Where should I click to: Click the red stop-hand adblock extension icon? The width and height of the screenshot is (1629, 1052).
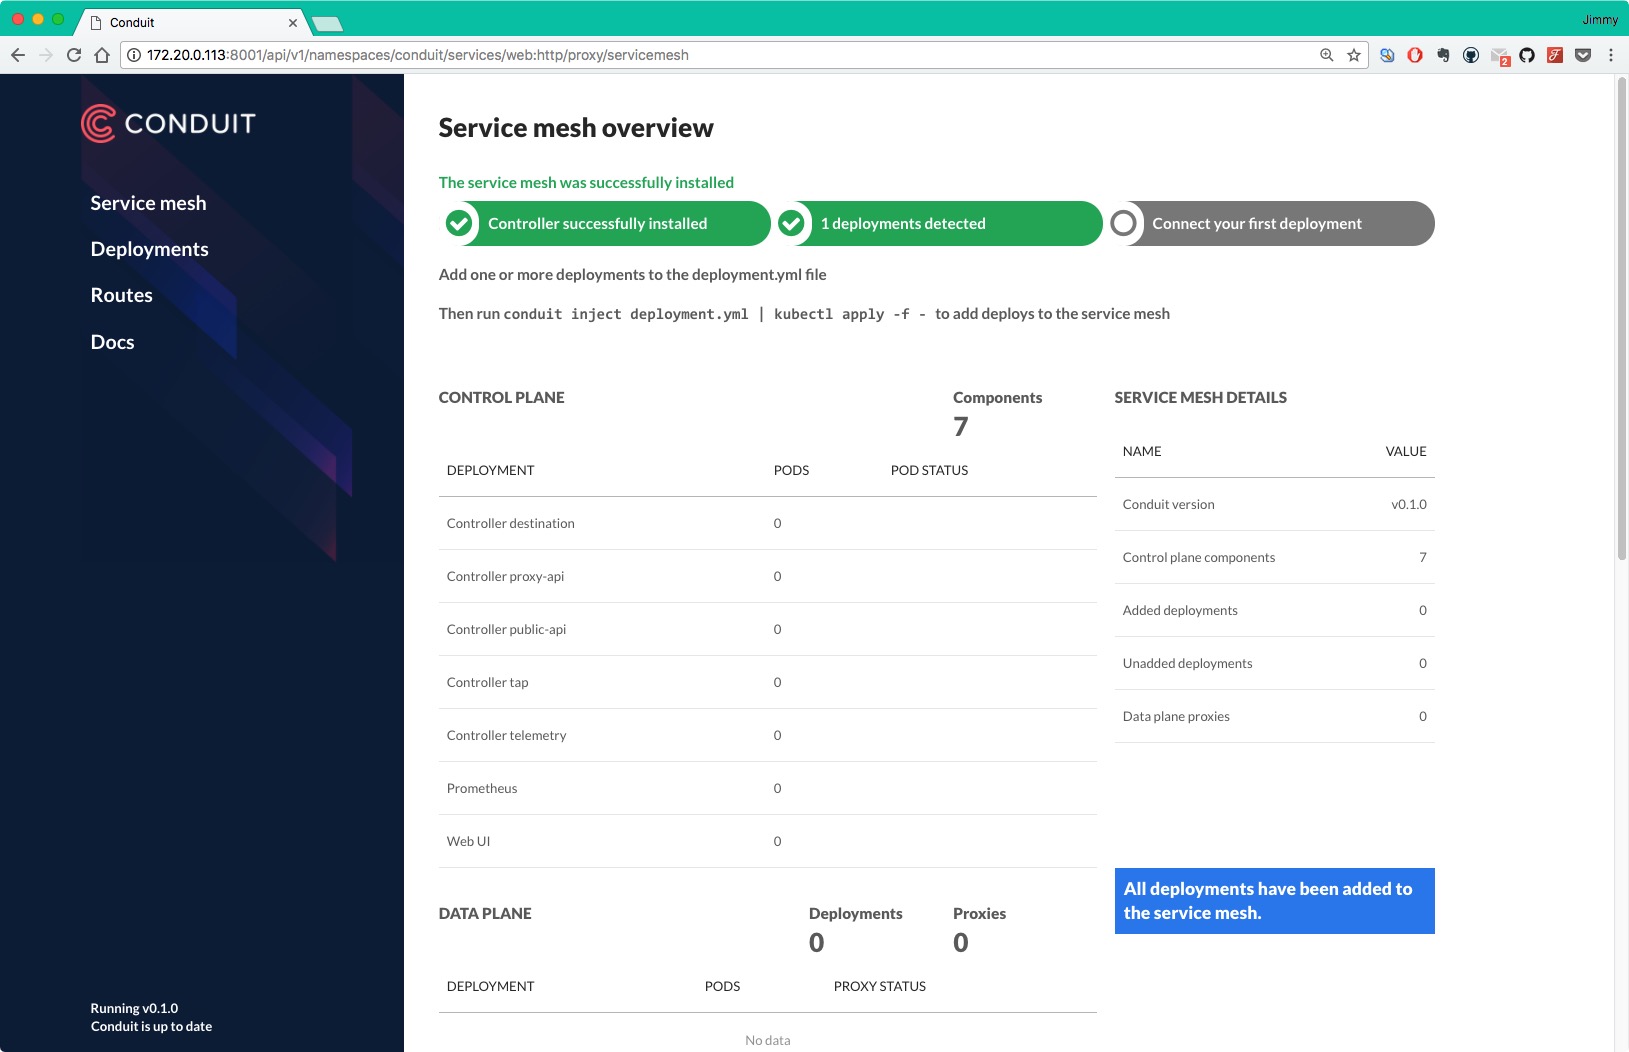click(1415, 55)
